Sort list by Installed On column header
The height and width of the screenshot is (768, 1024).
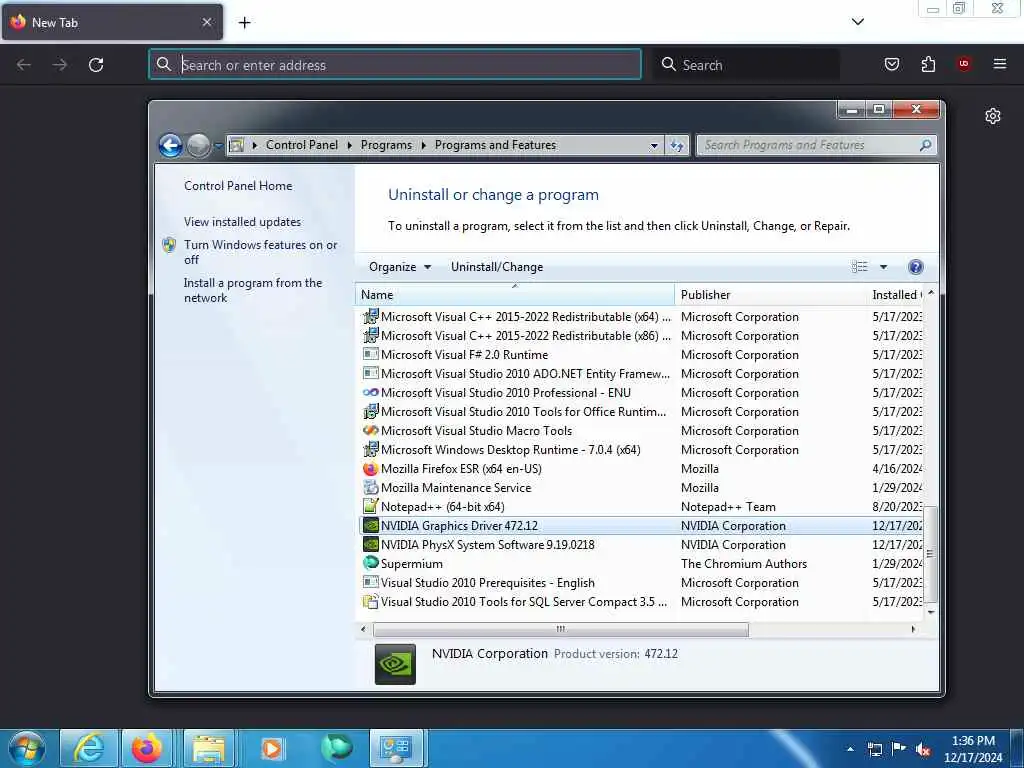896,295
